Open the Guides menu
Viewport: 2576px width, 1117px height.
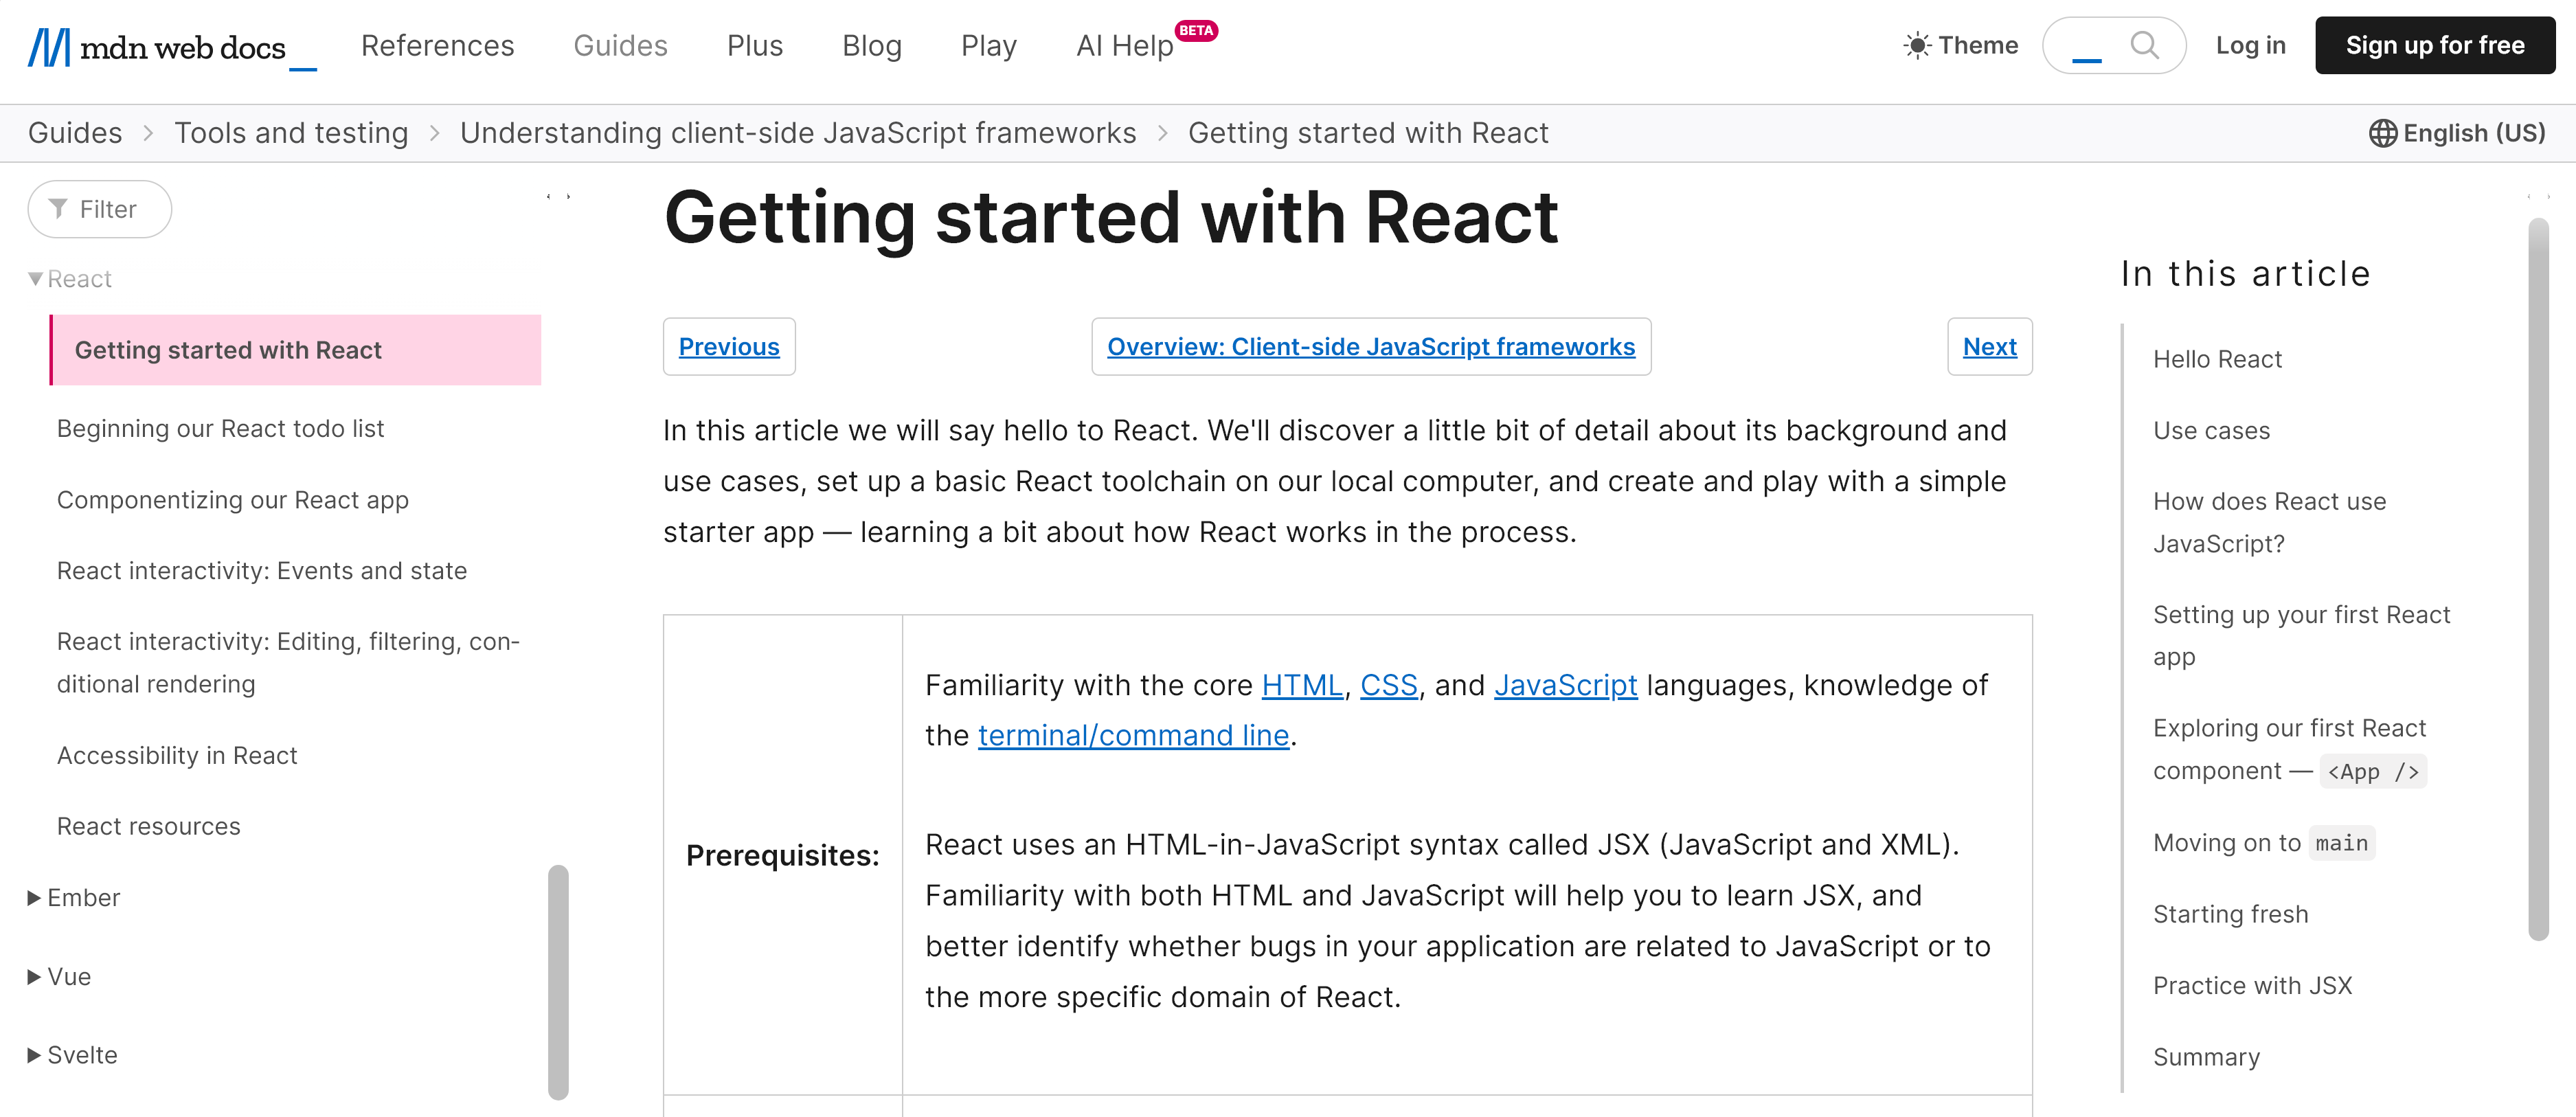click(x=620, y=46)
